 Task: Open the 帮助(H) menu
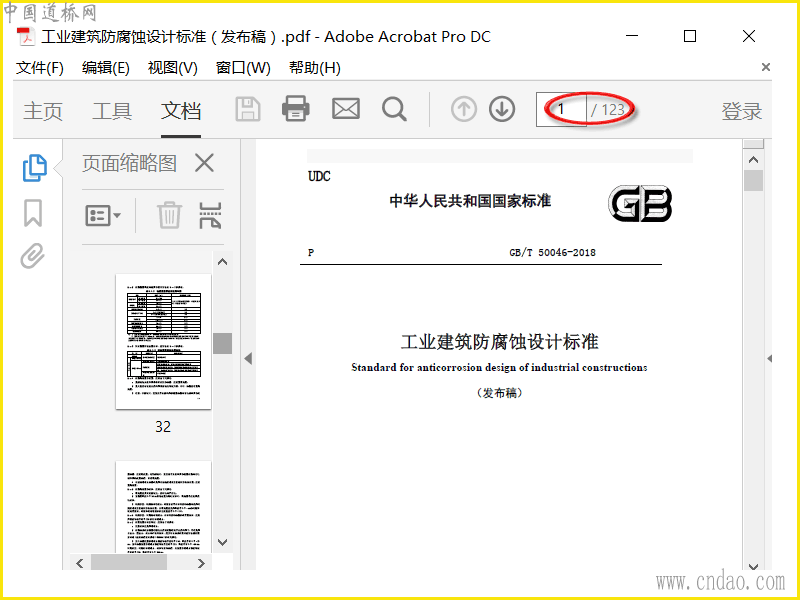coord(315,67)
